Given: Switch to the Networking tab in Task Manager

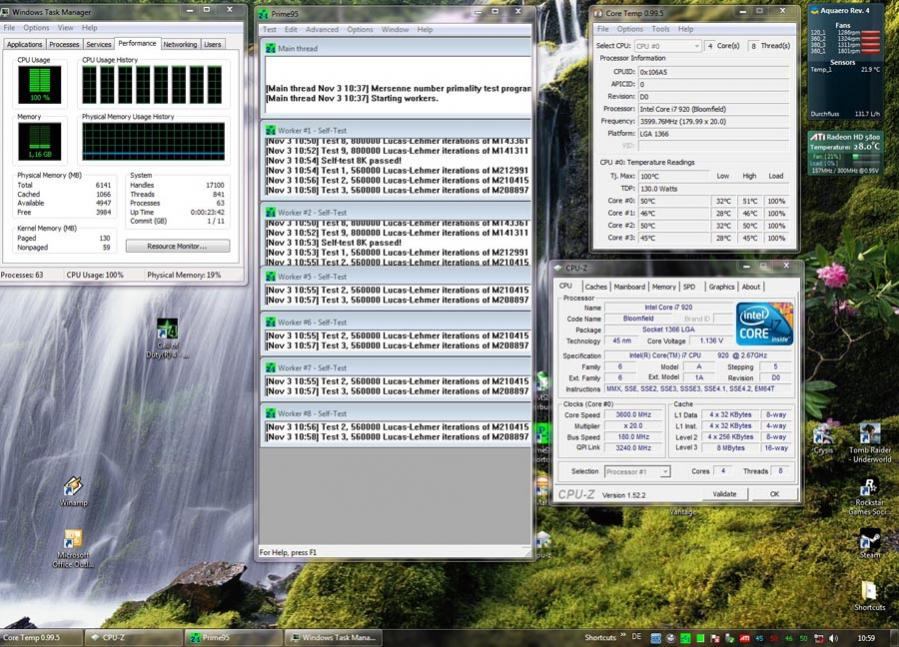Looking at the screenshot, I should click(x=180, y=44).
